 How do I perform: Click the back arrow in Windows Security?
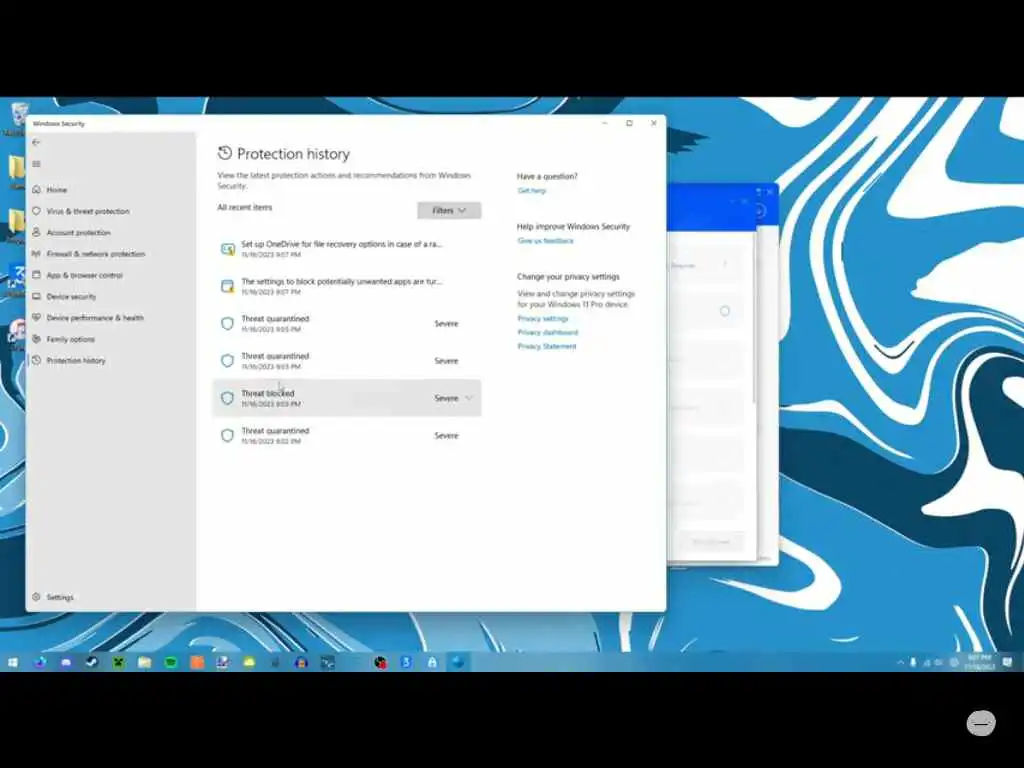point(36,142)
